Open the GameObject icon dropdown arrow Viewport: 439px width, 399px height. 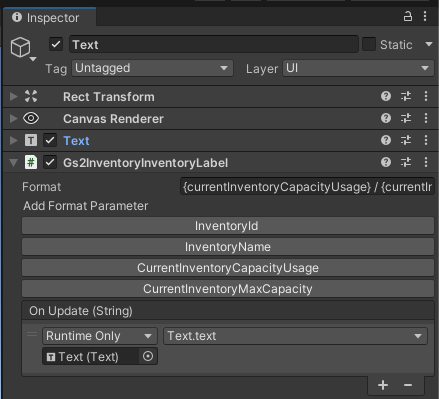[33, 59]
